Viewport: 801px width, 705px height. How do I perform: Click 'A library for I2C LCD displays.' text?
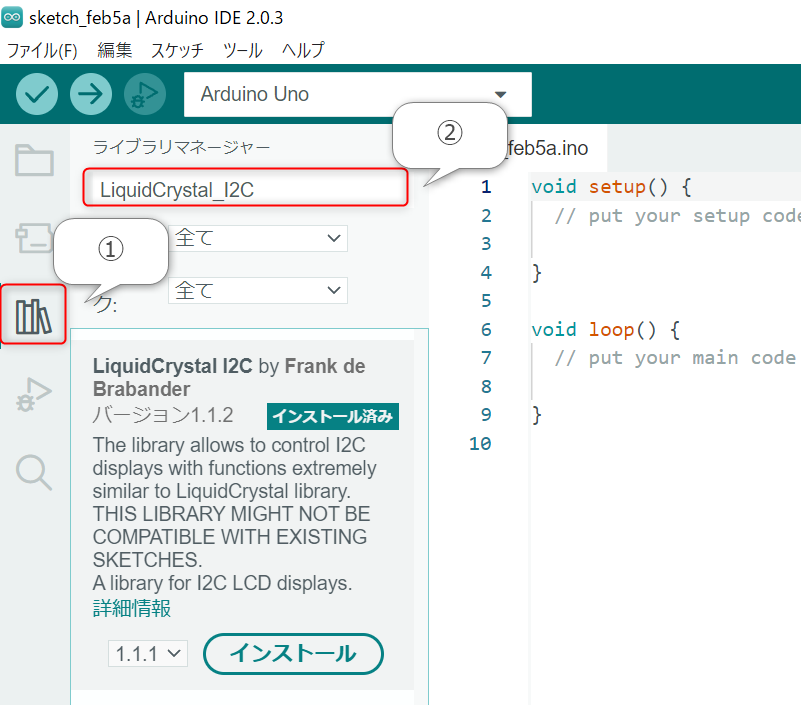click(x=222, y=583)
